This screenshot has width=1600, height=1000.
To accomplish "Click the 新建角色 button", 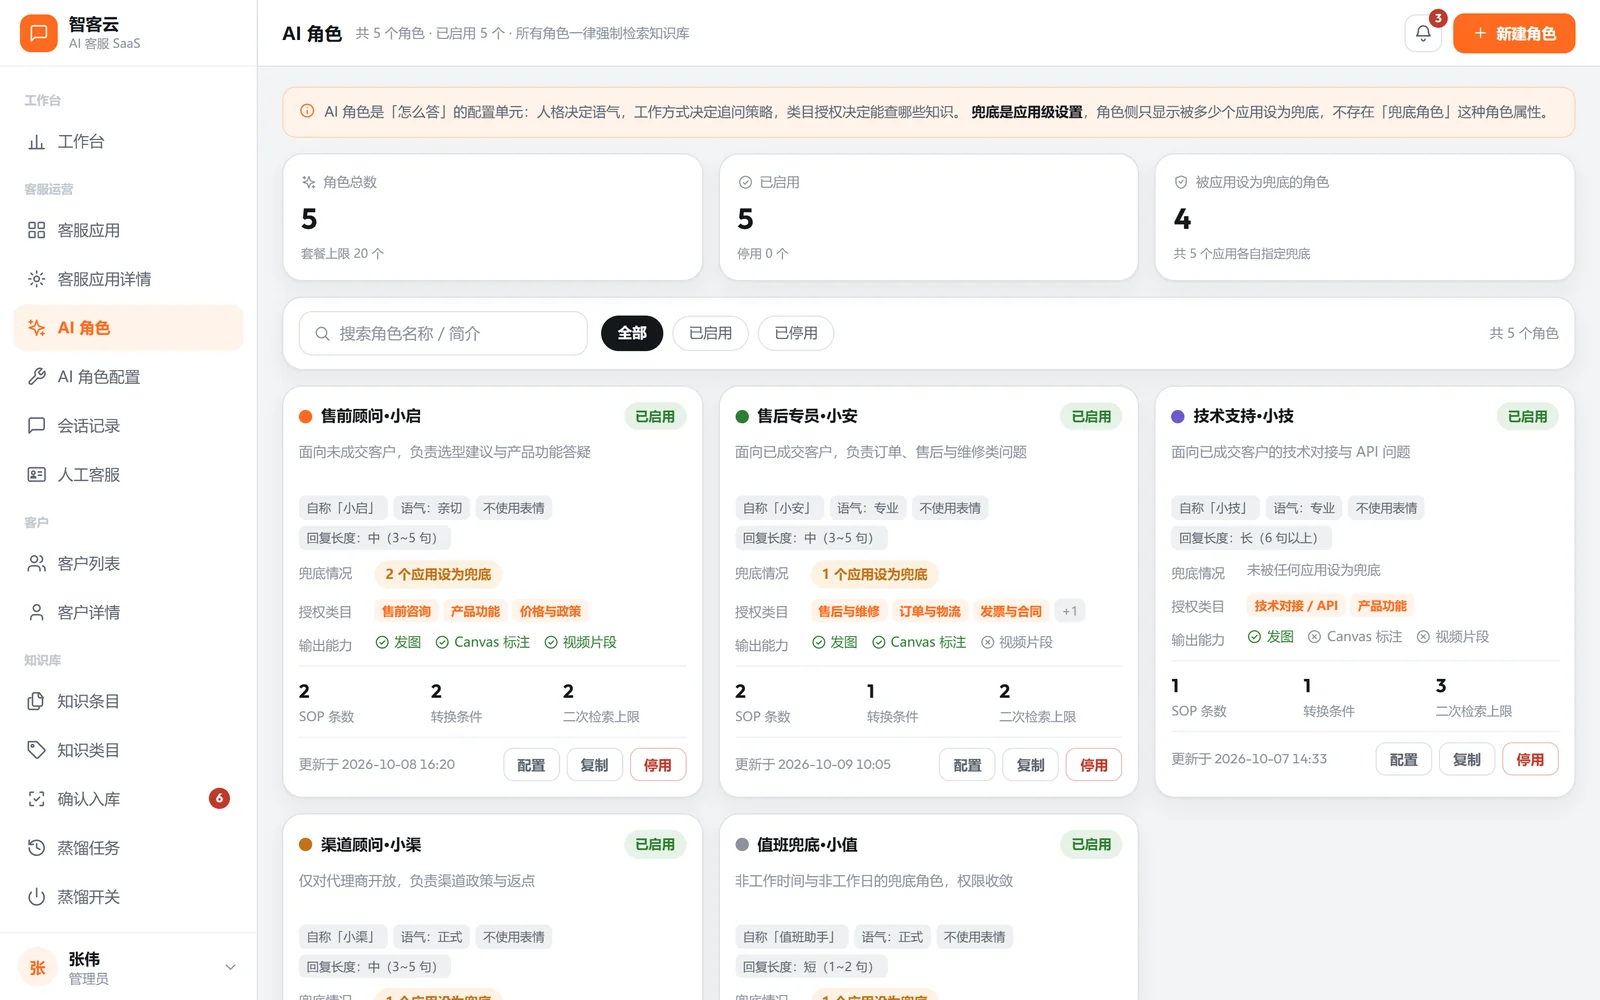I will (1514, 33).
